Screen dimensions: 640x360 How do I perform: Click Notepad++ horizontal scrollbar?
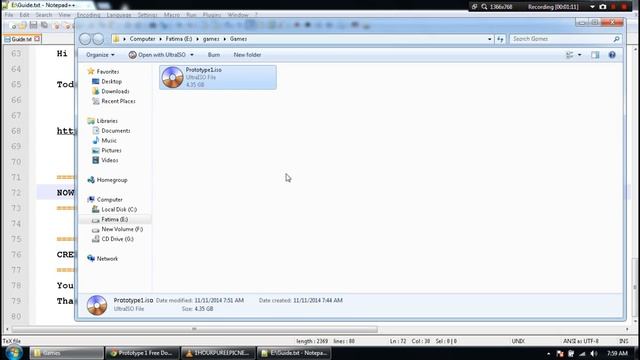point(194,329)
